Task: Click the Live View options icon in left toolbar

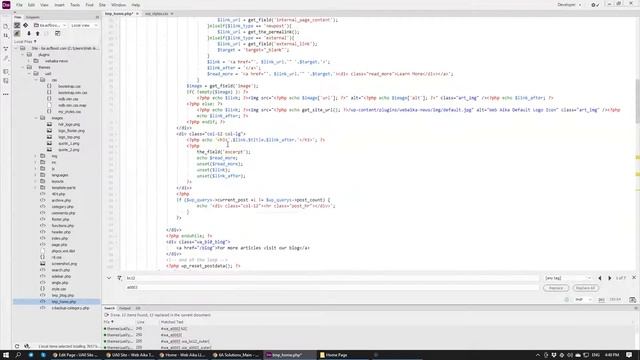Action: 6,49
